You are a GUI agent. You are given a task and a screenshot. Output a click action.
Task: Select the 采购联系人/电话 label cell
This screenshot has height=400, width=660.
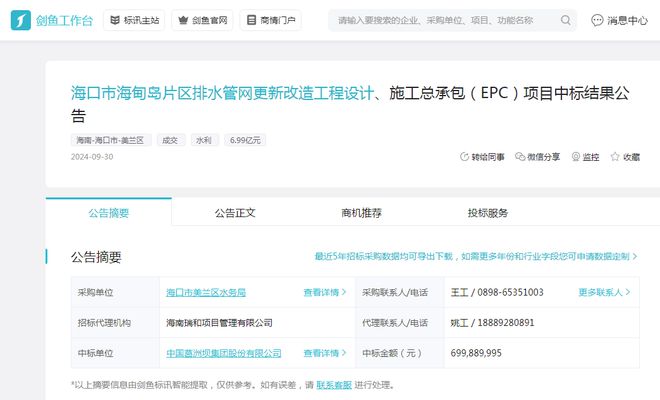point(400,292)
